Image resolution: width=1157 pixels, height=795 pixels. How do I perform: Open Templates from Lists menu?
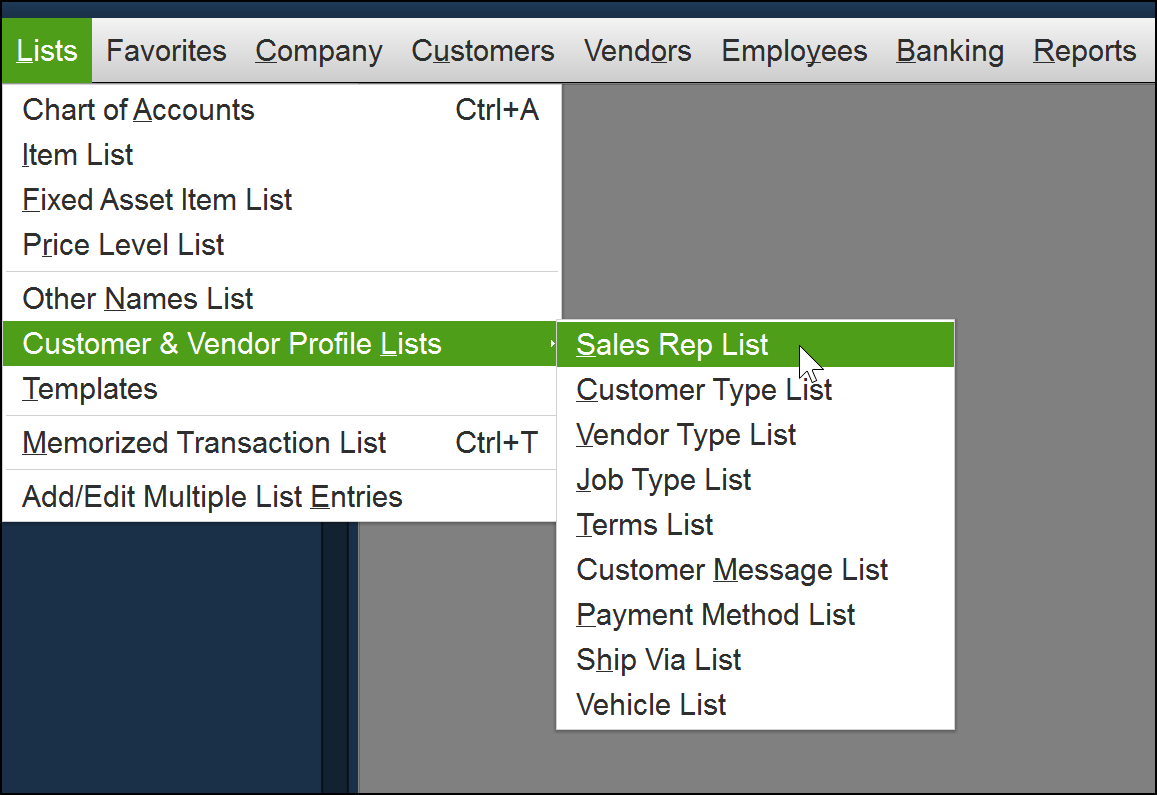point(280,389)
